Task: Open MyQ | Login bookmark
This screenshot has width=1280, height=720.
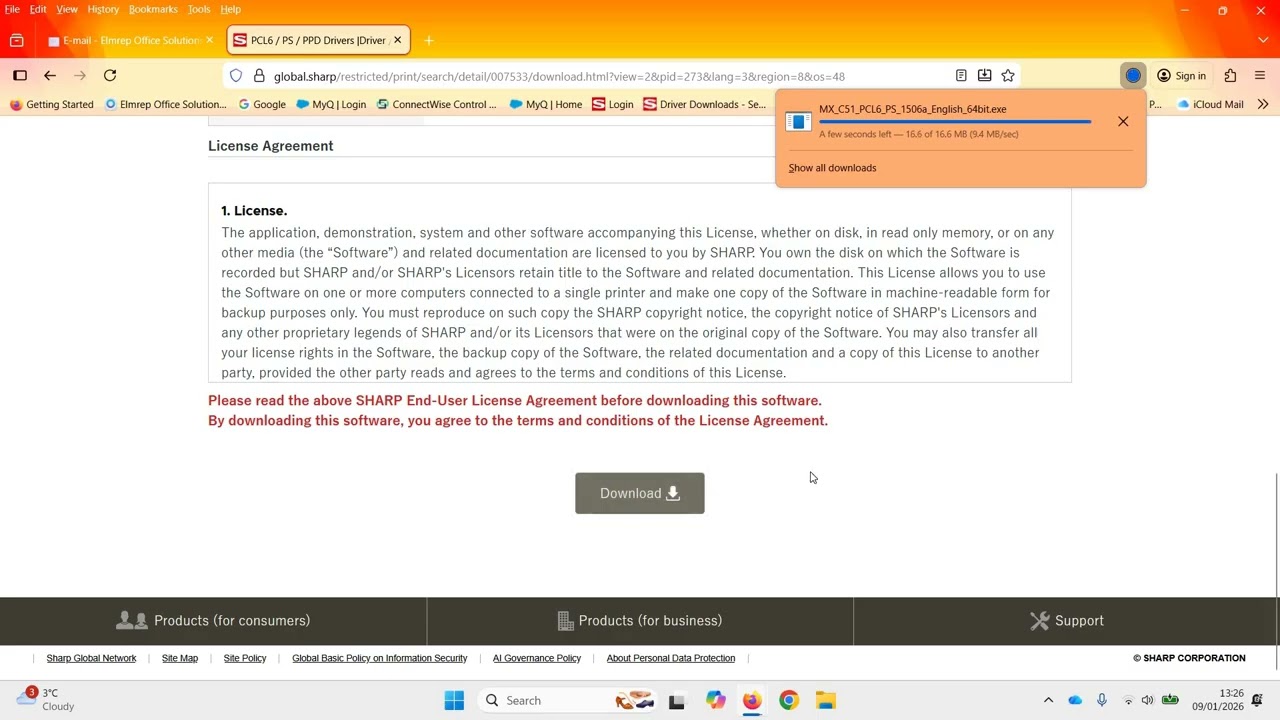Action: click(x=331, y=104)
